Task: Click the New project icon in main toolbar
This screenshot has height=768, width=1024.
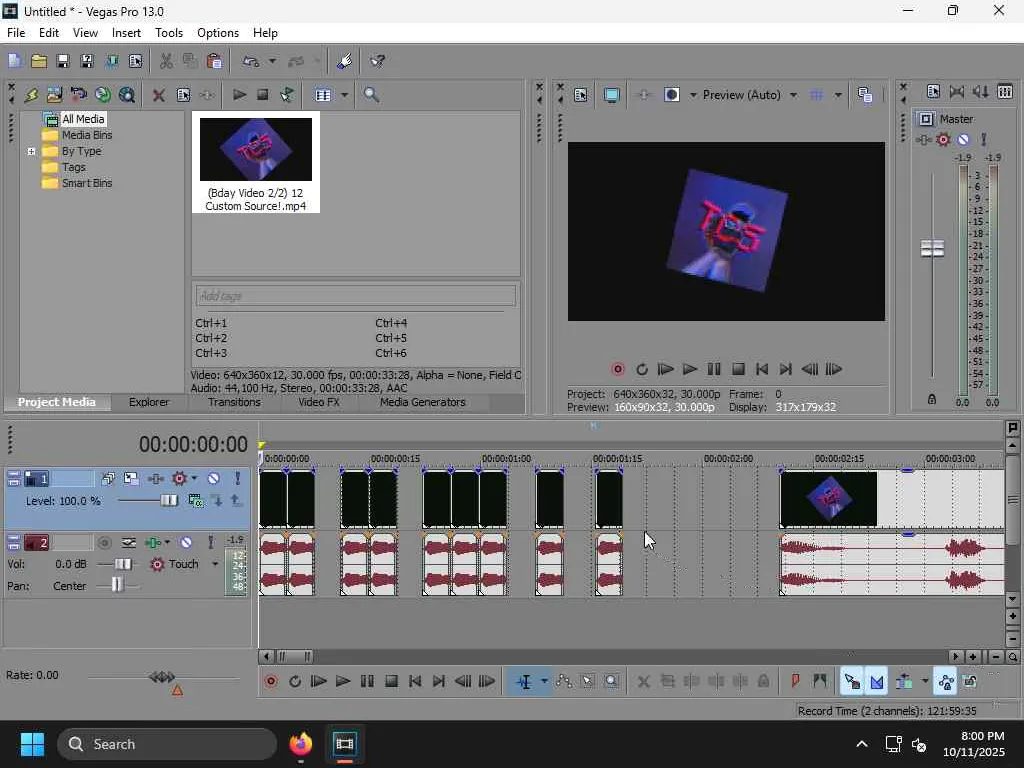Action: pos(14,61)
